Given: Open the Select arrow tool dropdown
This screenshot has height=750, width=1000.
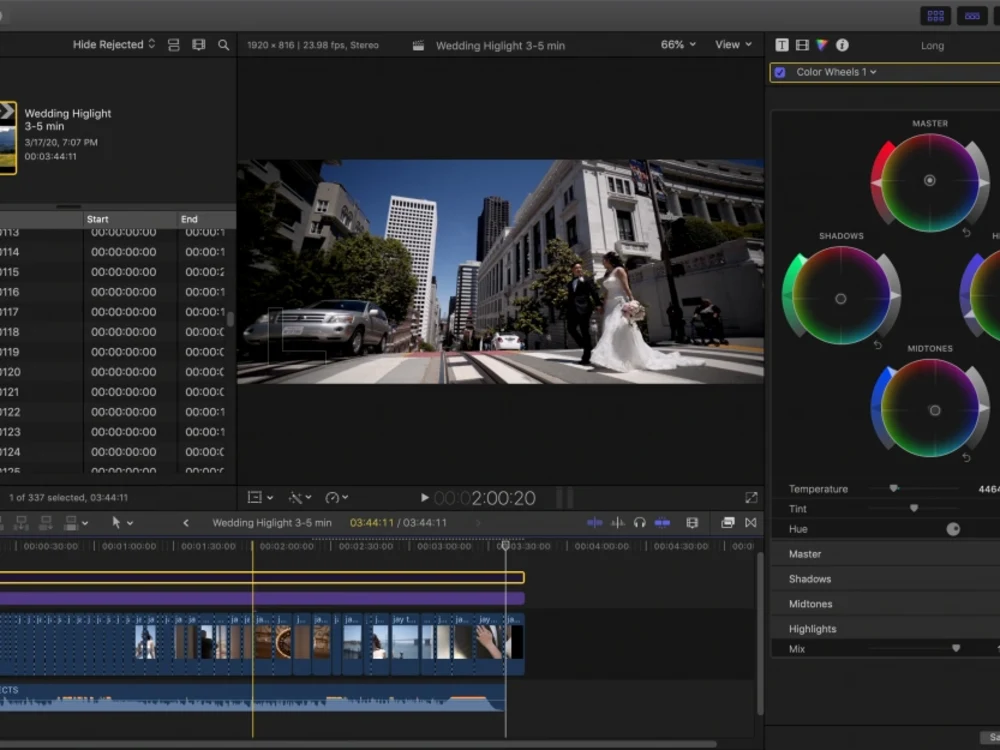Looking at the screenshot, I should coord(122,523).
